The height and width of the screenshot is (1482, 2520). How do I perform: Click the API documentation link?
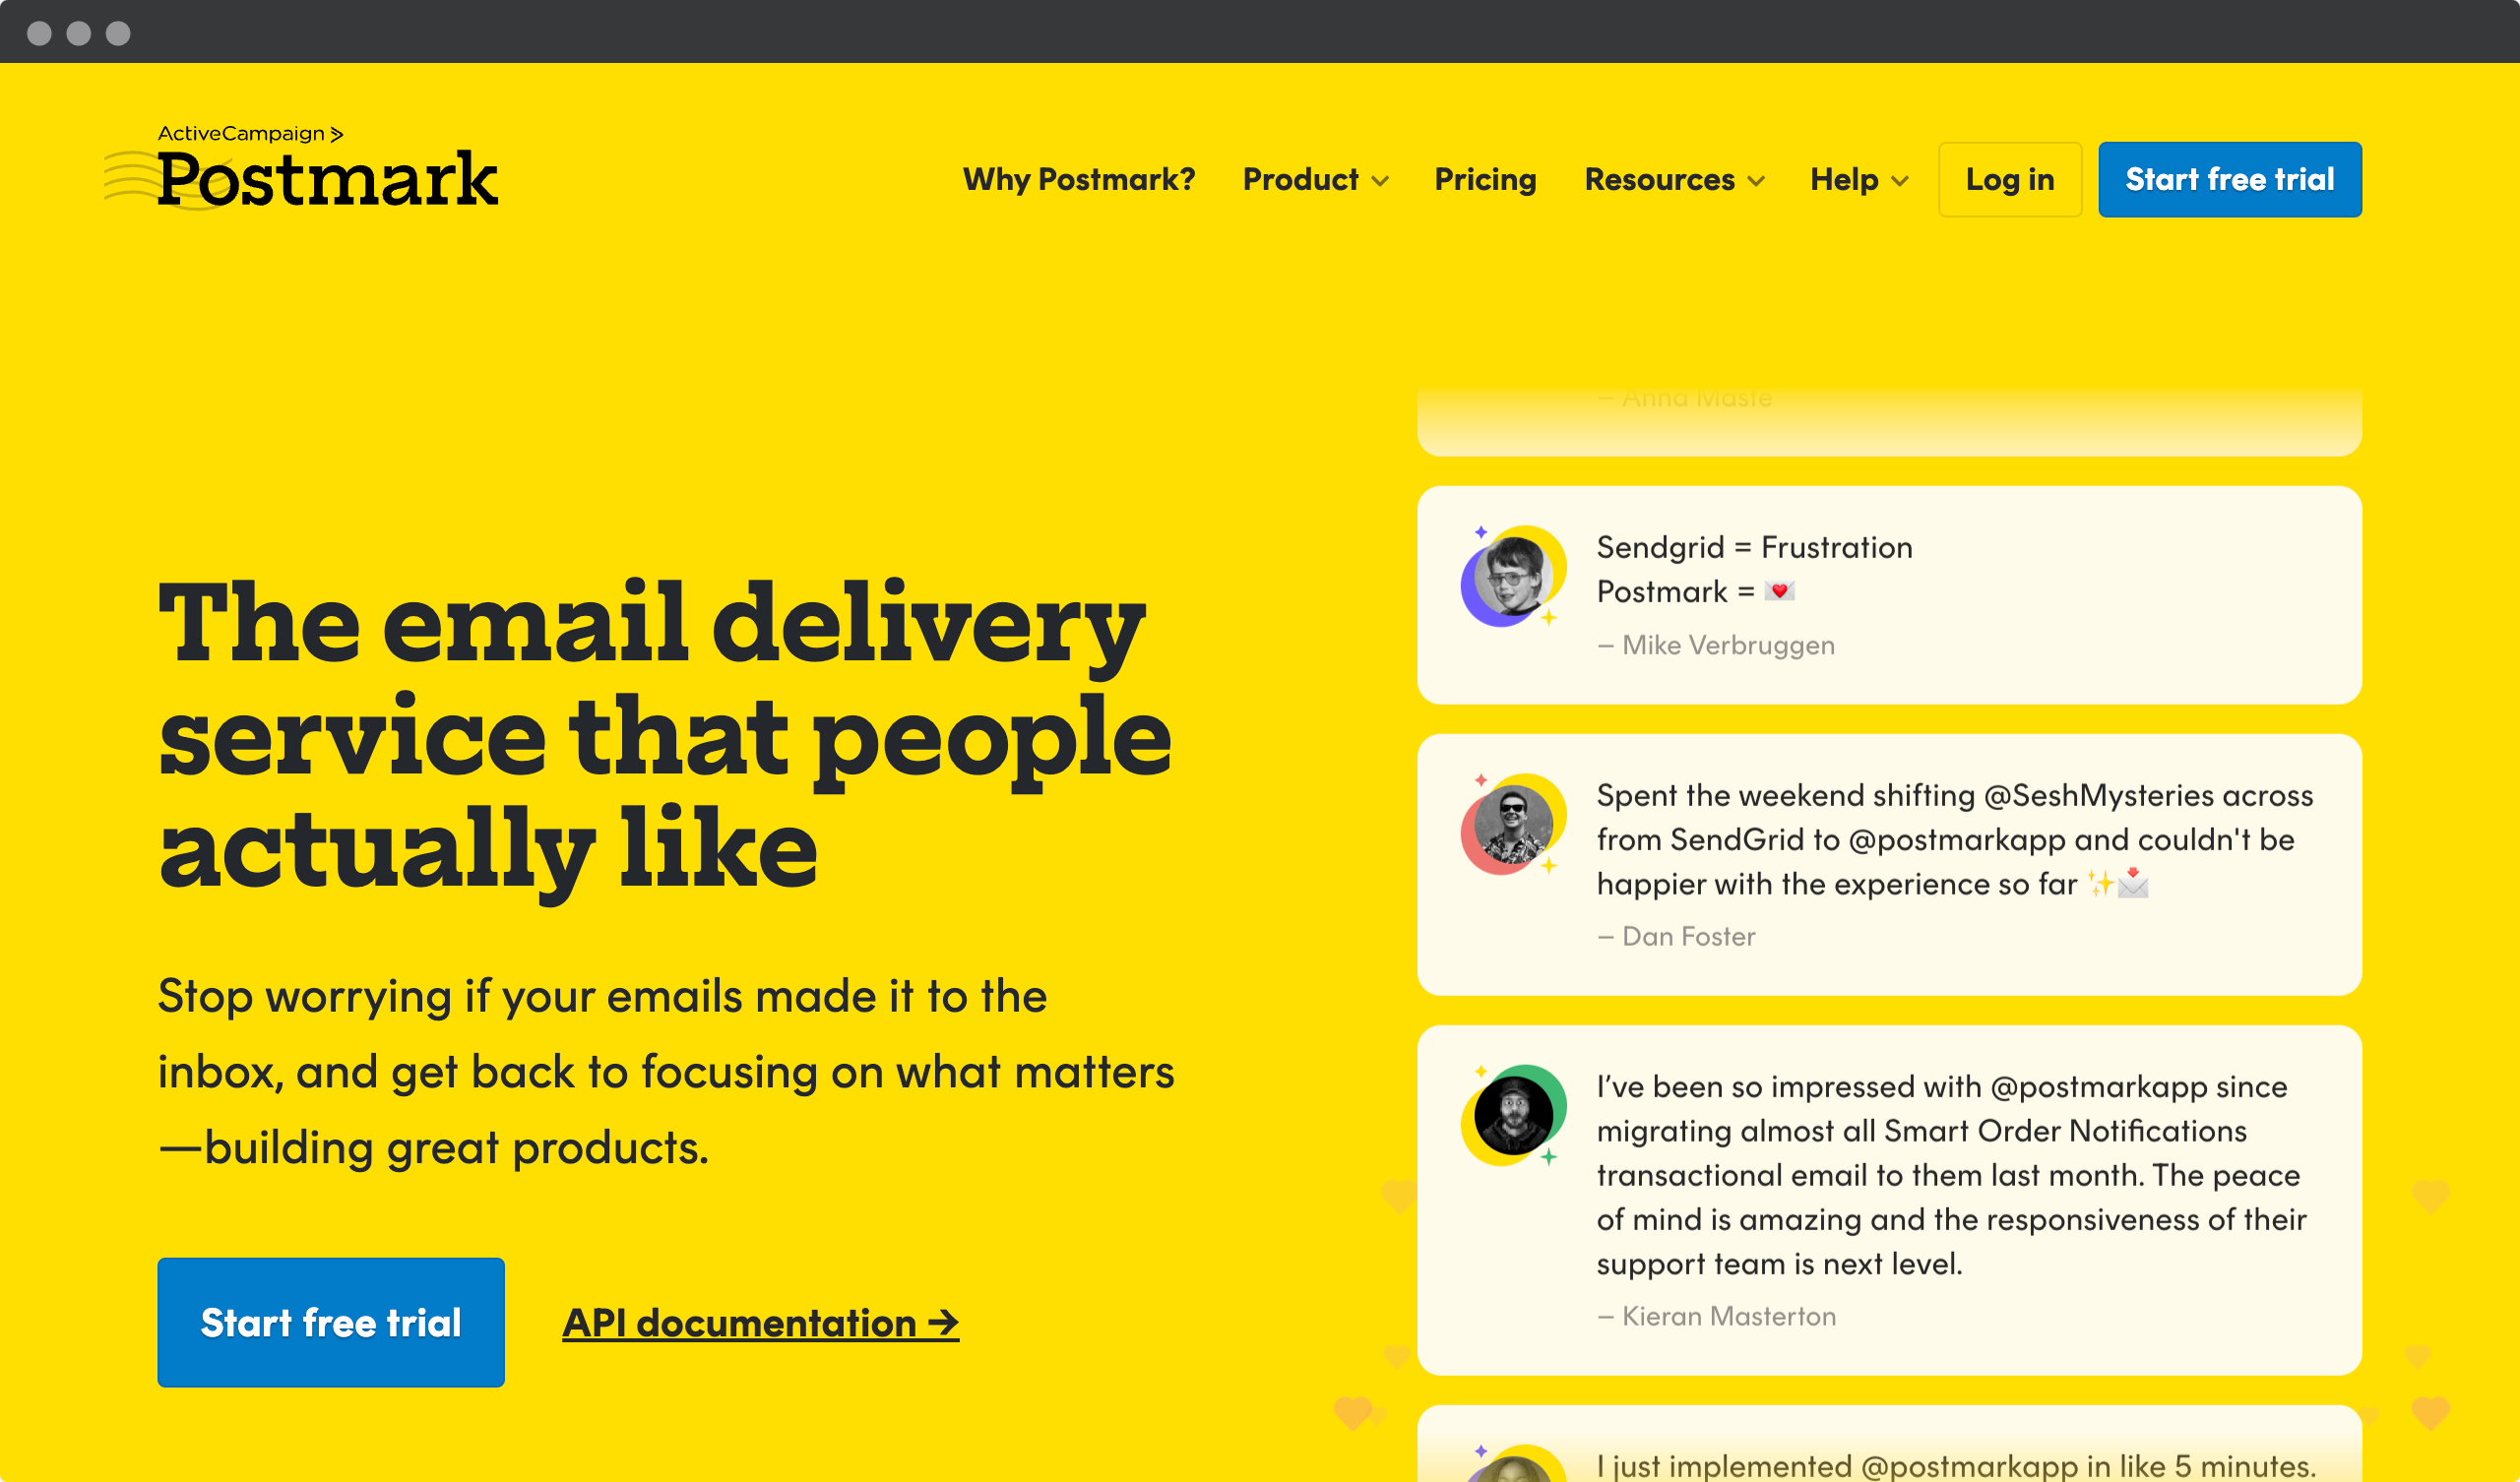point(761,1322)
